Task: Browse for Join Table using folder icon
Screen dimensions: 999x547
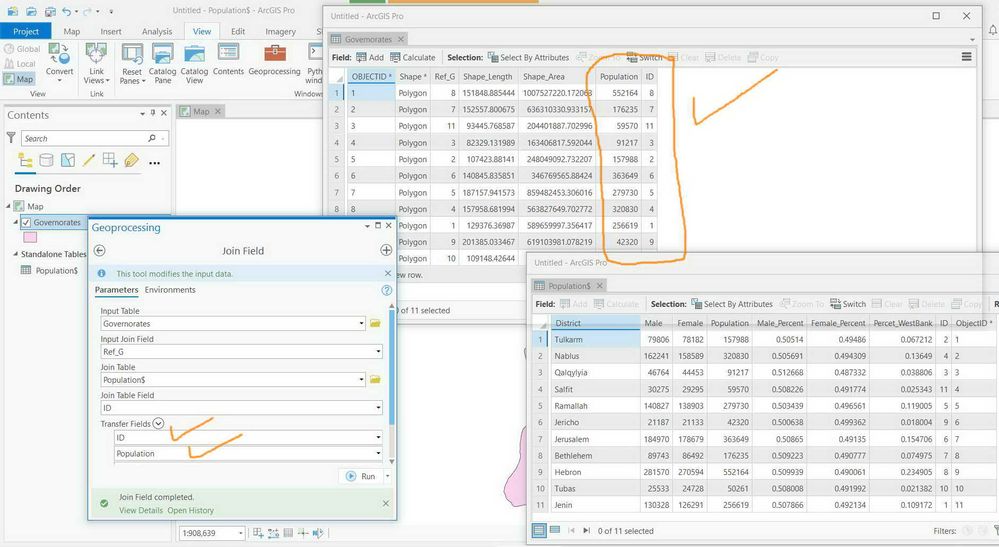Action: (x=375, y=380)
